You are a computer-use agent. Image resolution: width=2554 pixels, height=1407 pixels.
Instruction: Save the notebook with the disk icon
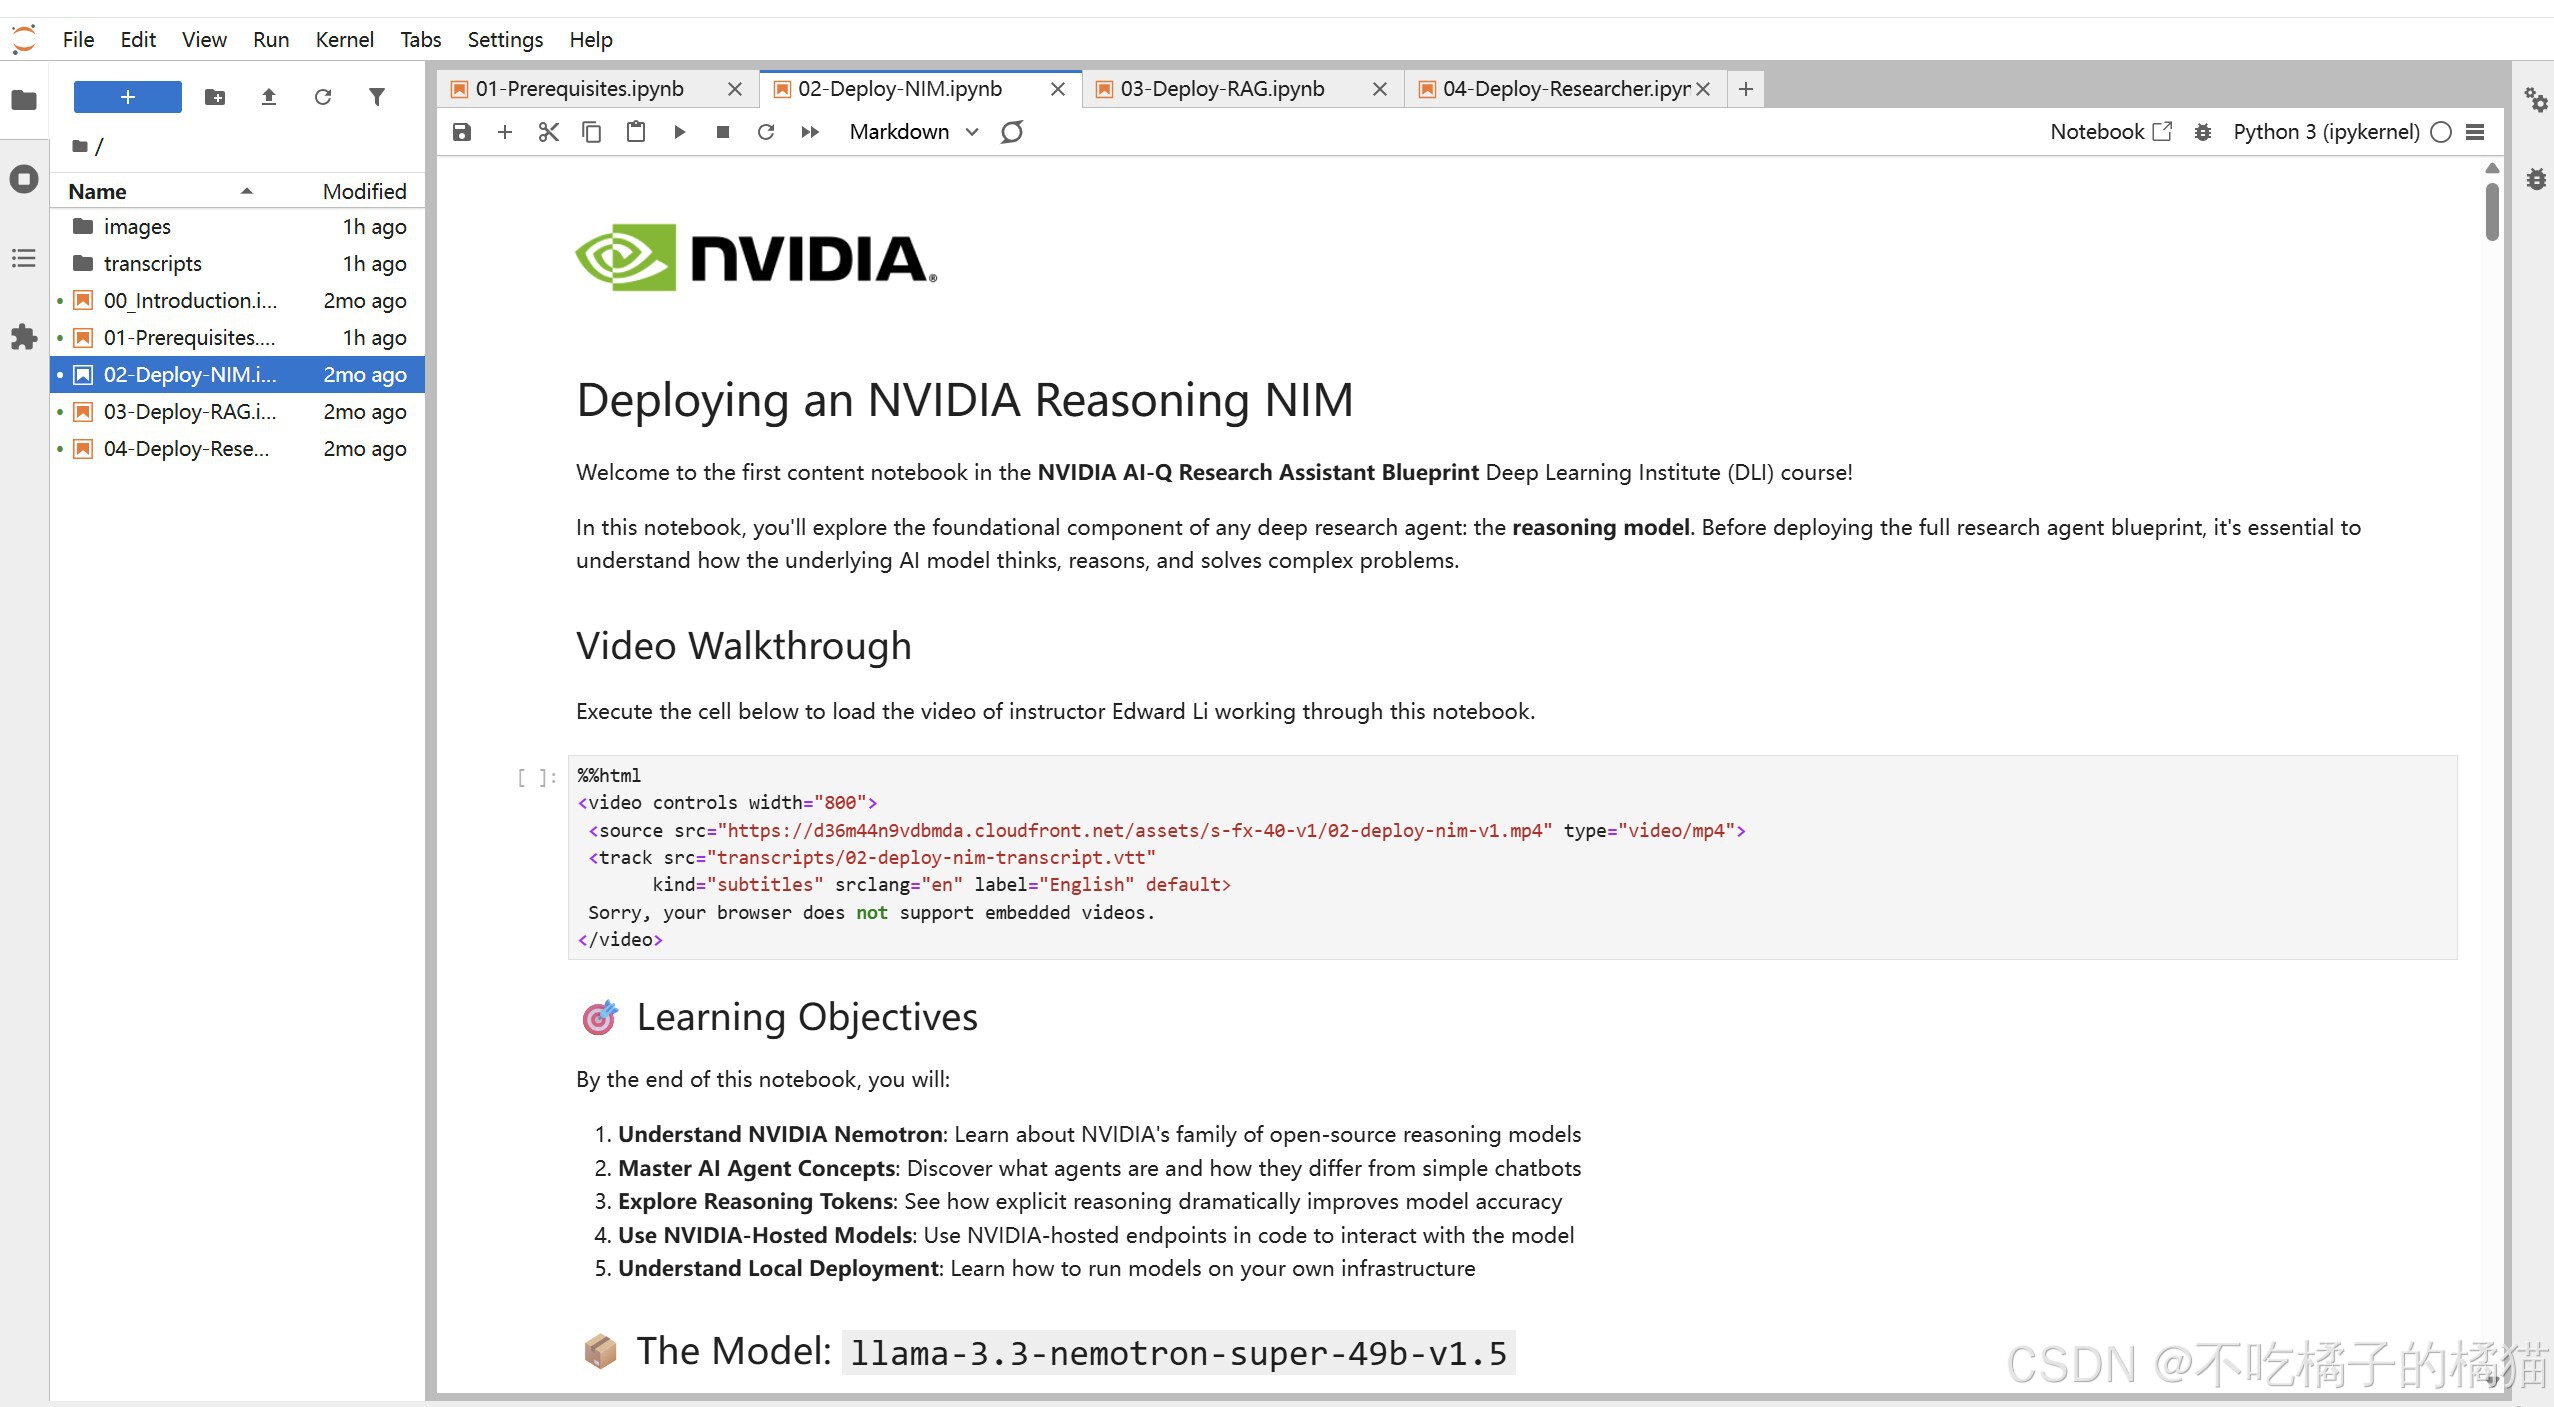click(x=461, y=132)
